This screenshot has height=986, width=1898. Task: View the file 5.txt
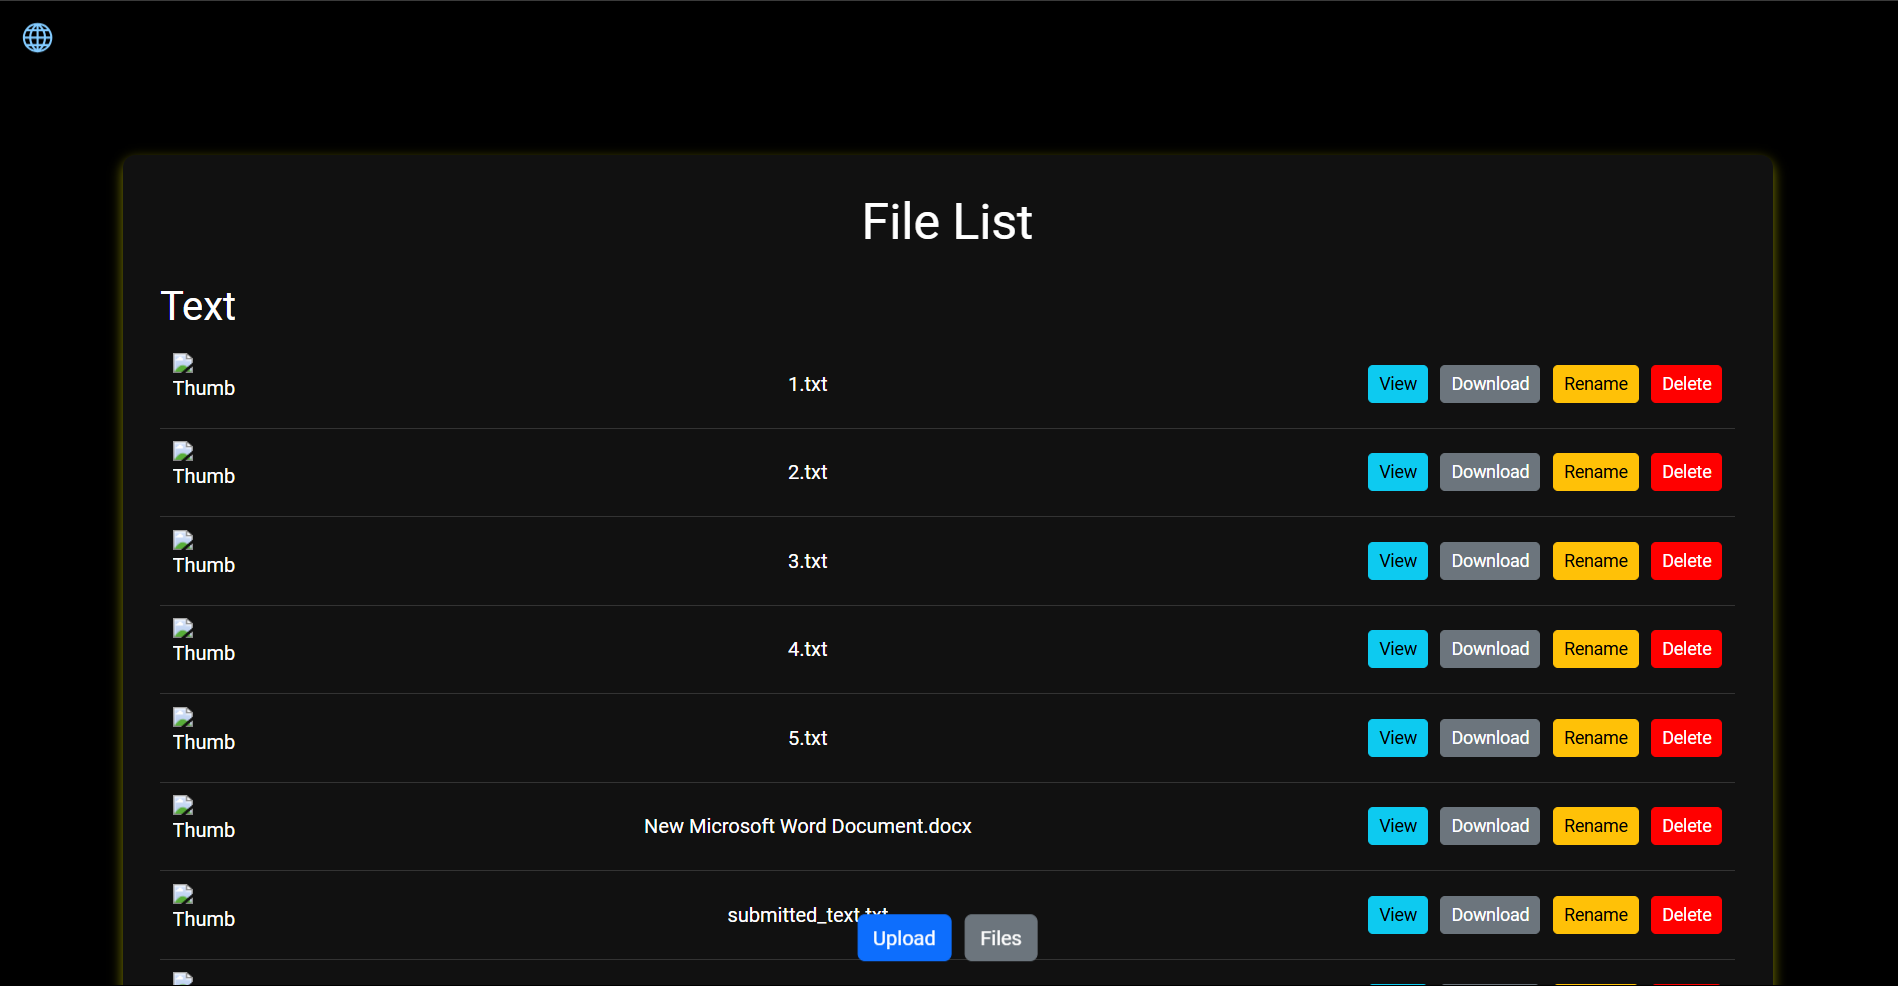click(x=1397, y=737)
